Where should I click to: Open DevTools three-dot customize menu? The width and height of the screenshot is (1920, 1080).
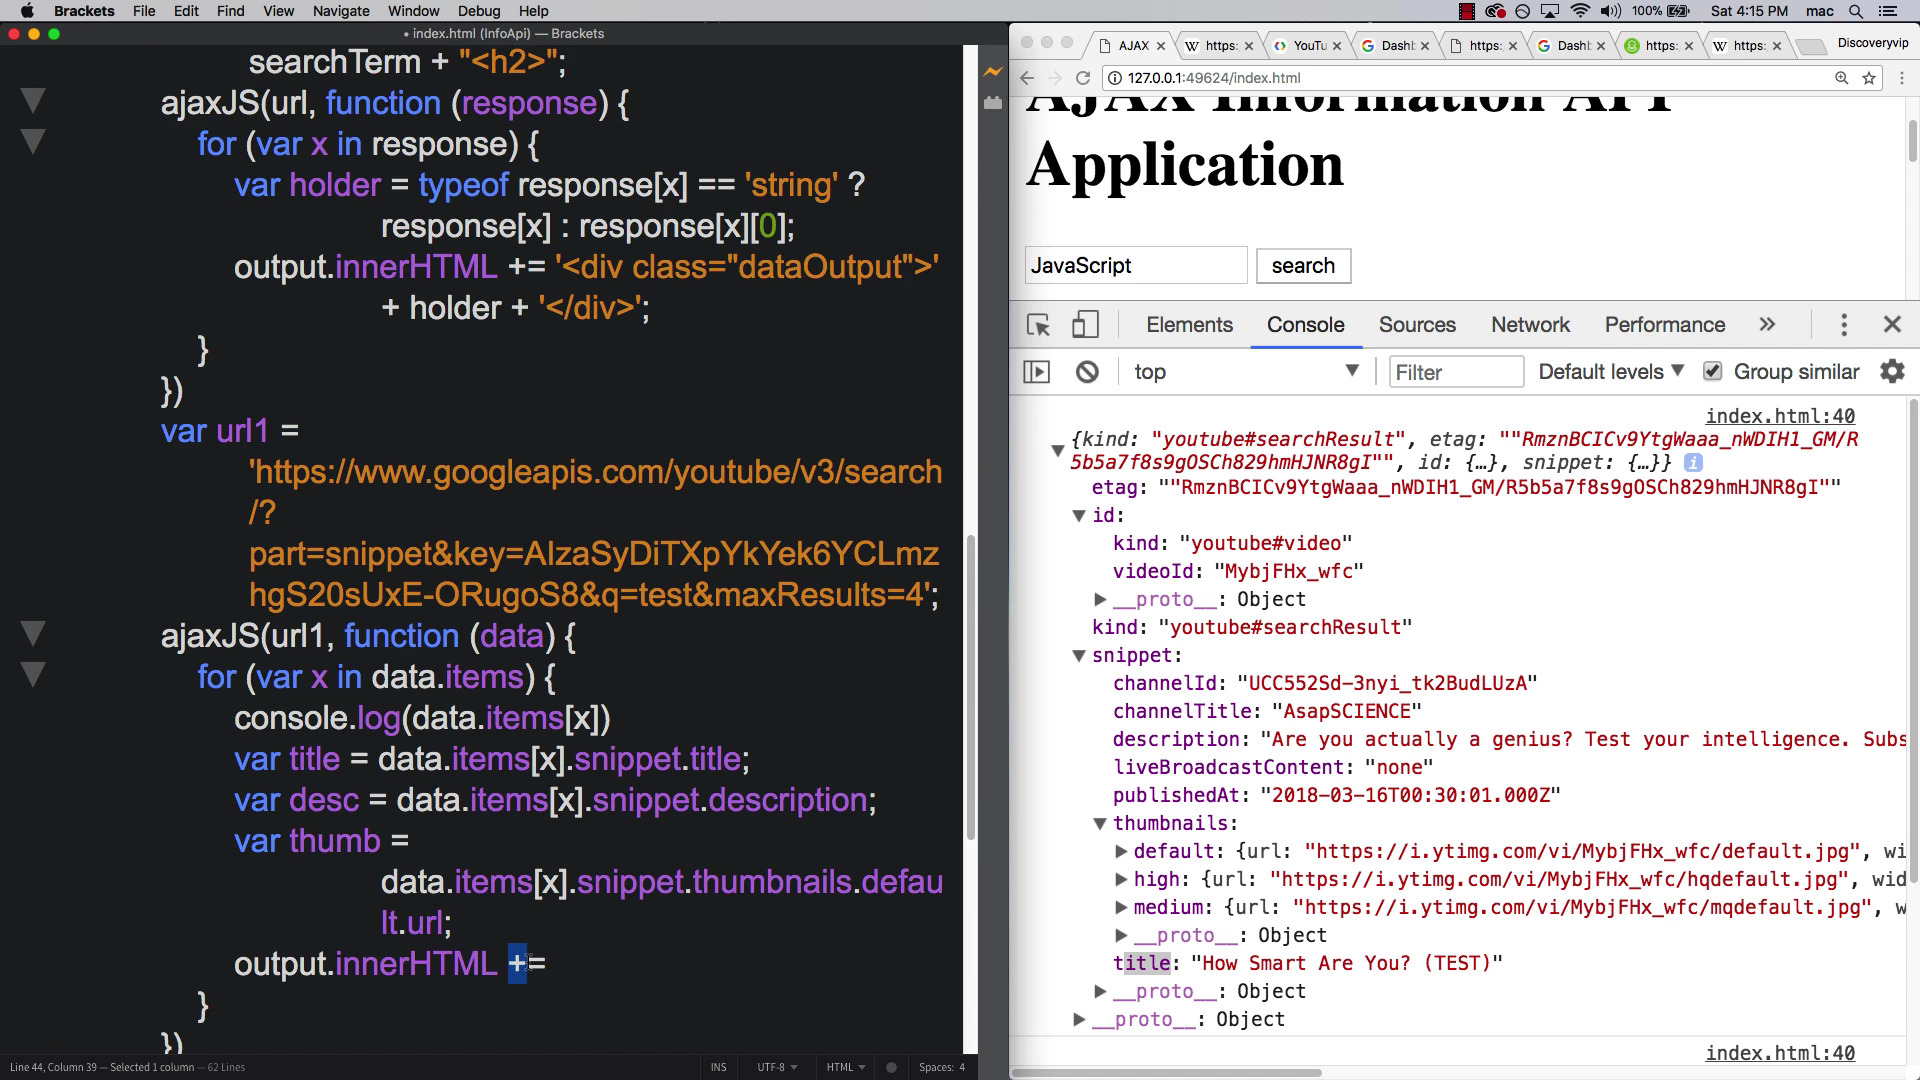tap(1844, 324)
